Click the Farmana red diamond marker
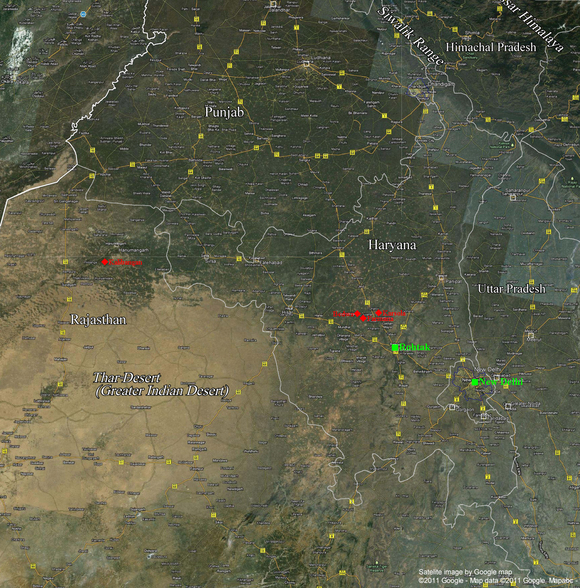The height and width of the screenshot is (588, 580). pos(363,318)
